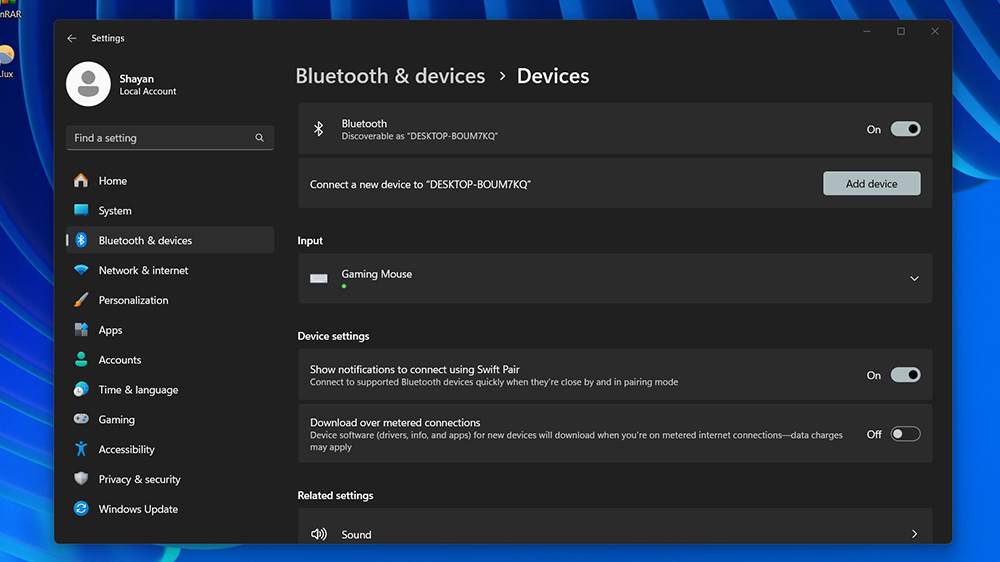The image size is (1000, 562).
Task: Select Time & language in sidebar
Action: click(x=170, y=389)
